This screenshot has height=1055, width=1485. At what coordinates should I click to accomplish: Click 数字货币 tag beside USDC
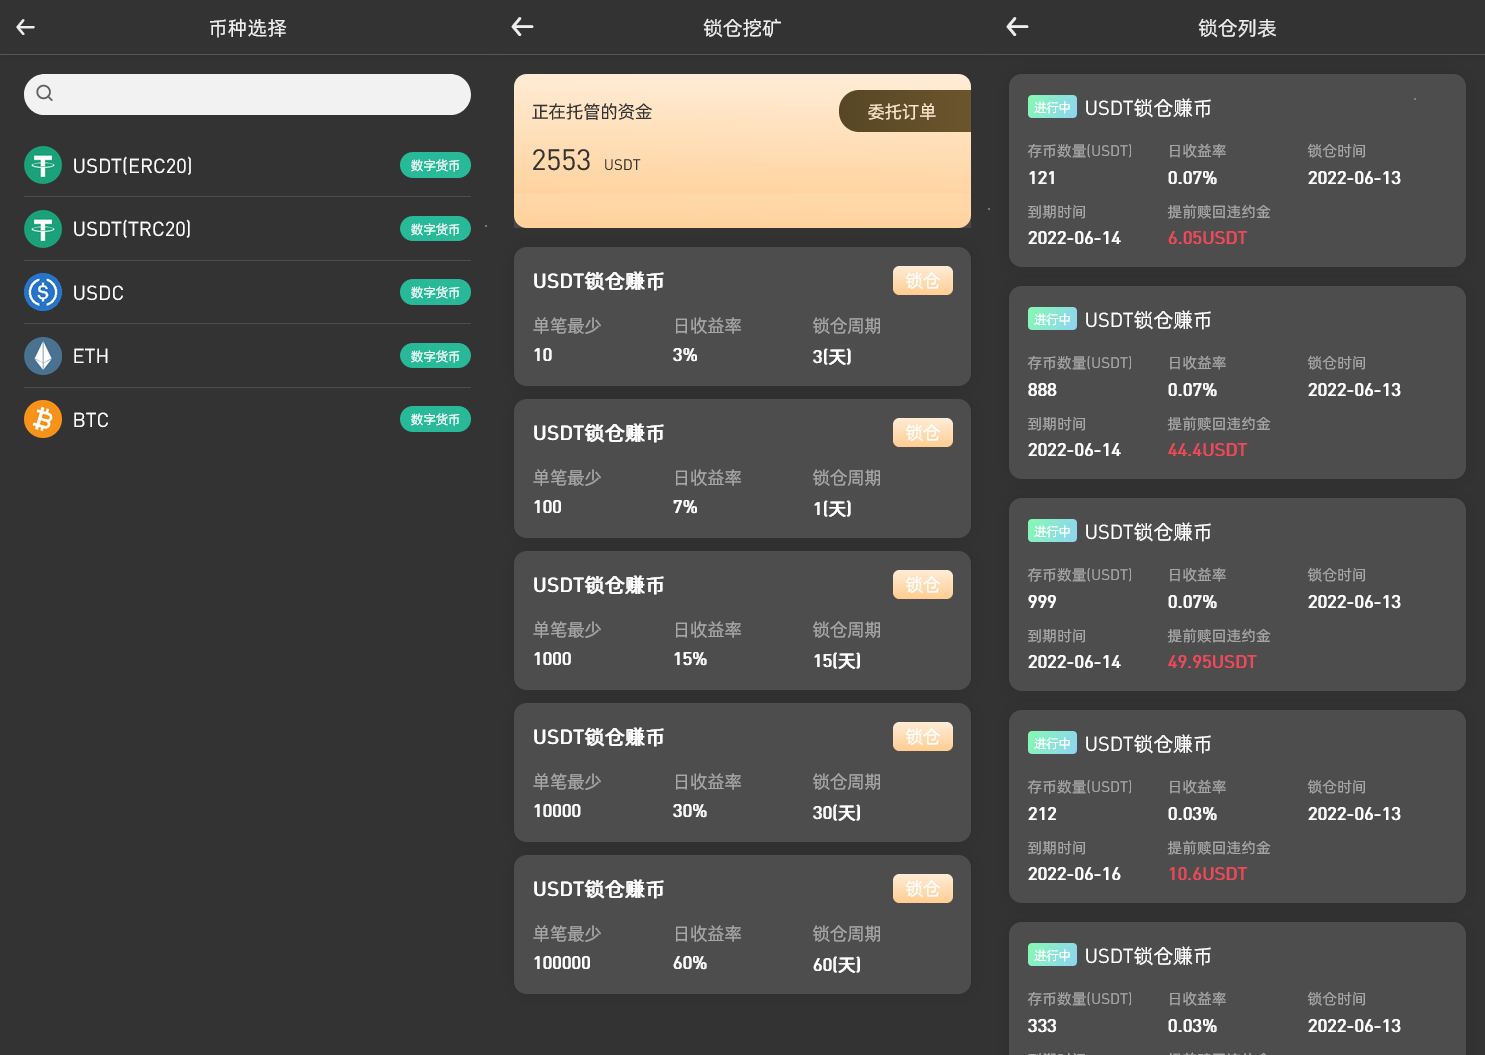pos(435,292)
